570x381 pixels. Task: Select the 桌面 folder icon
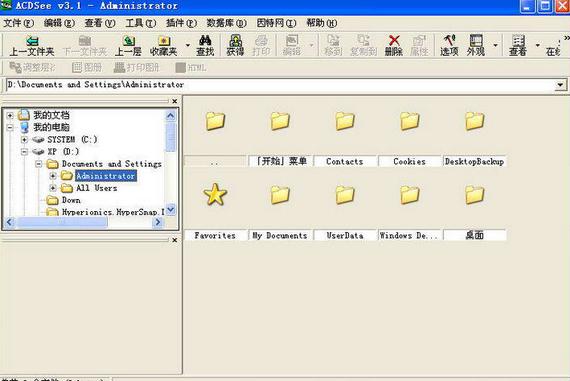pyautogui.click(x=474, y=195)
